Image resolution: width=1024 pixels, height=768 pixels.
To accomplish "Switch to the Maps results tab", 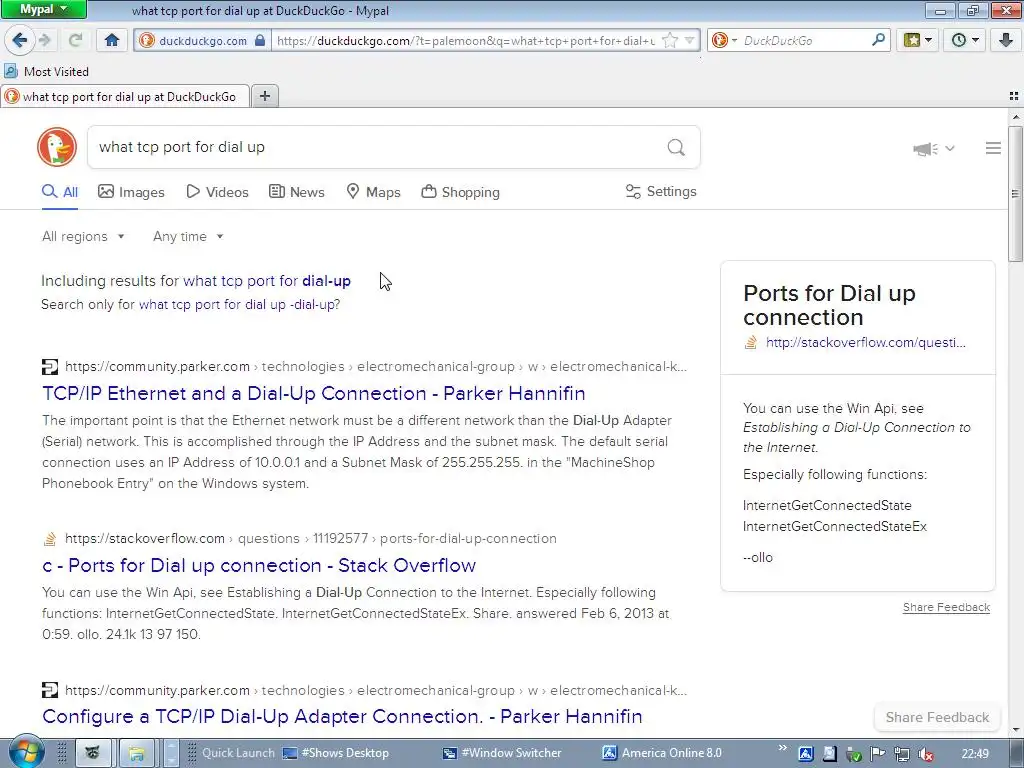I will coord(373,192).
